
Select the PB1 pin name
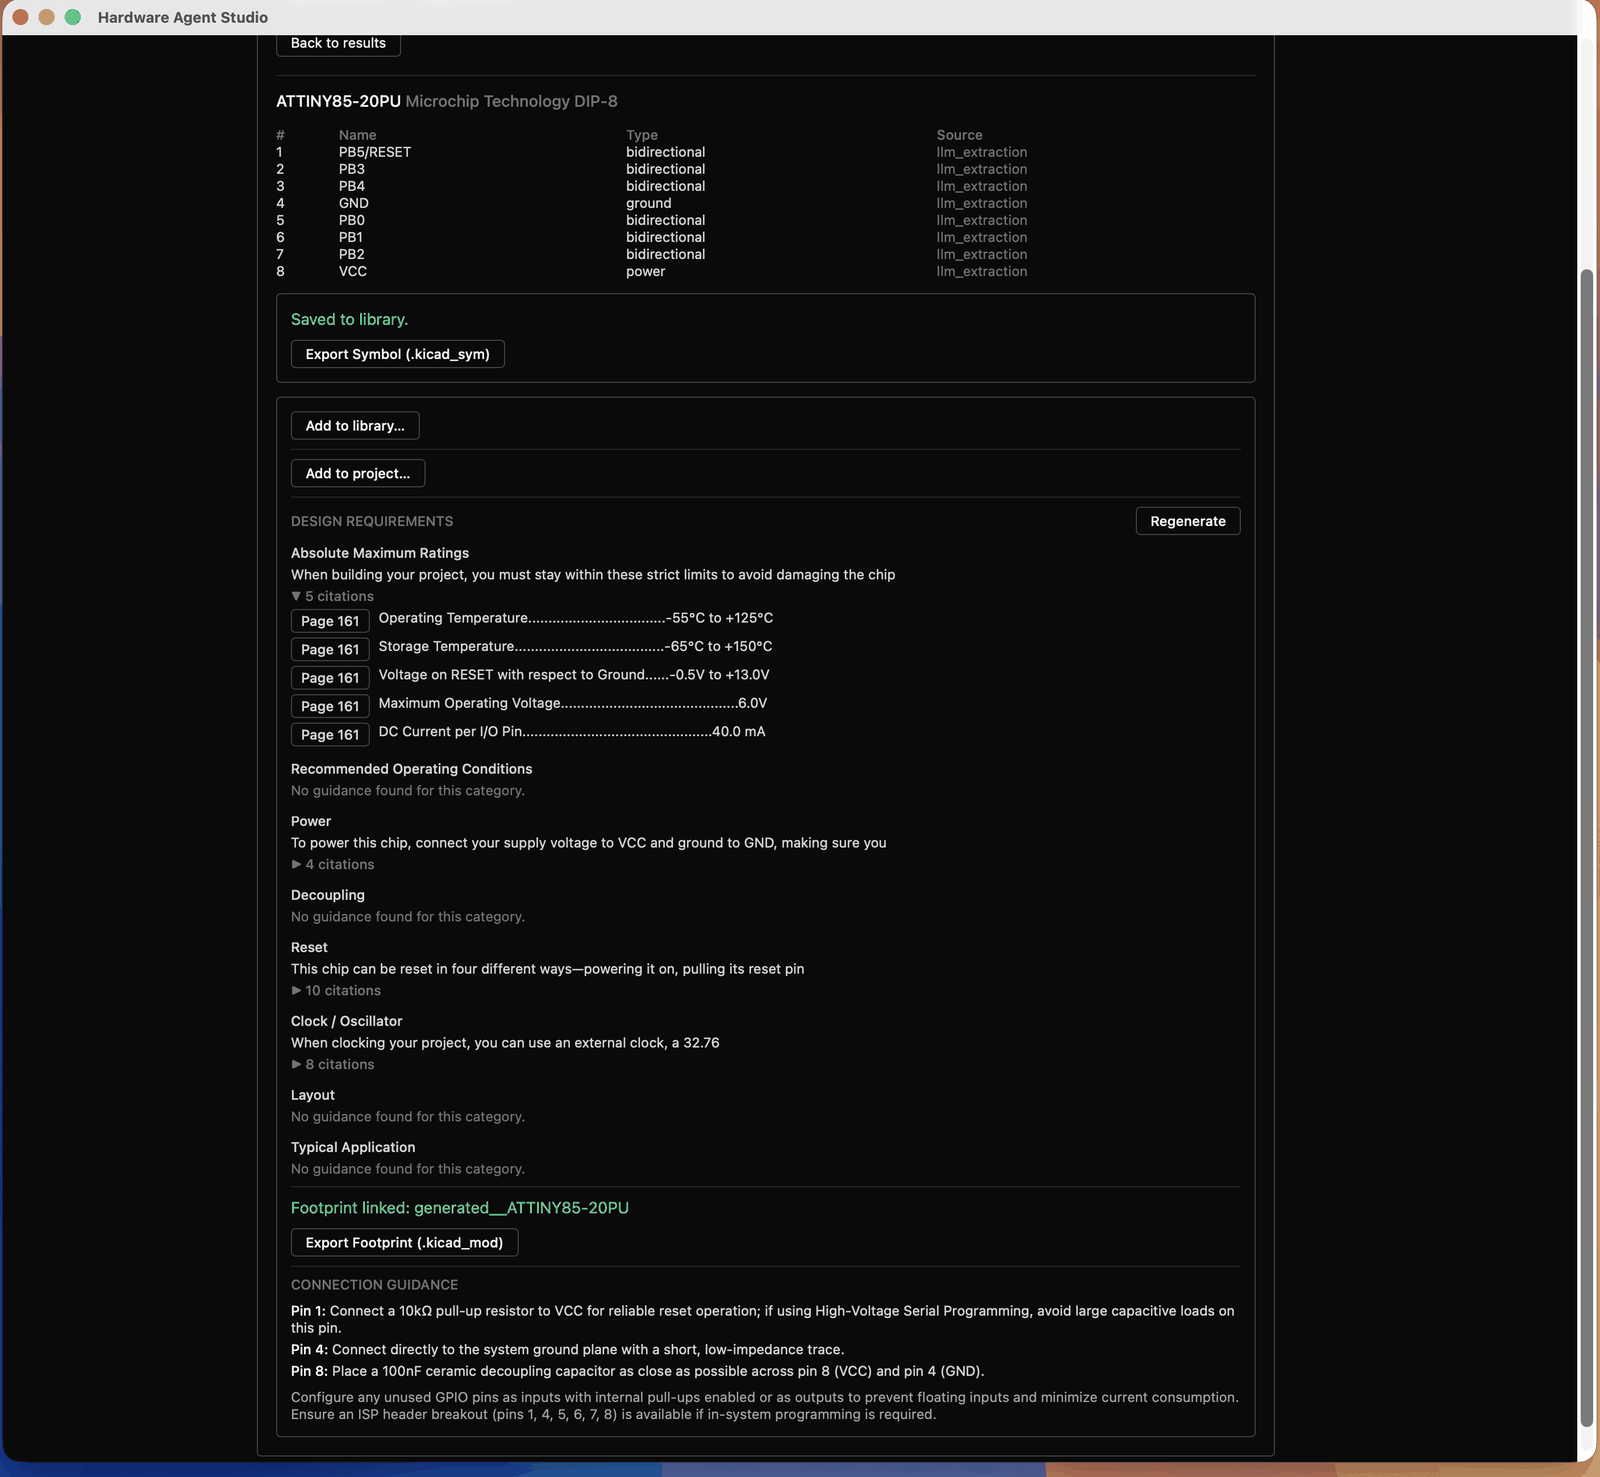(351, 237)
